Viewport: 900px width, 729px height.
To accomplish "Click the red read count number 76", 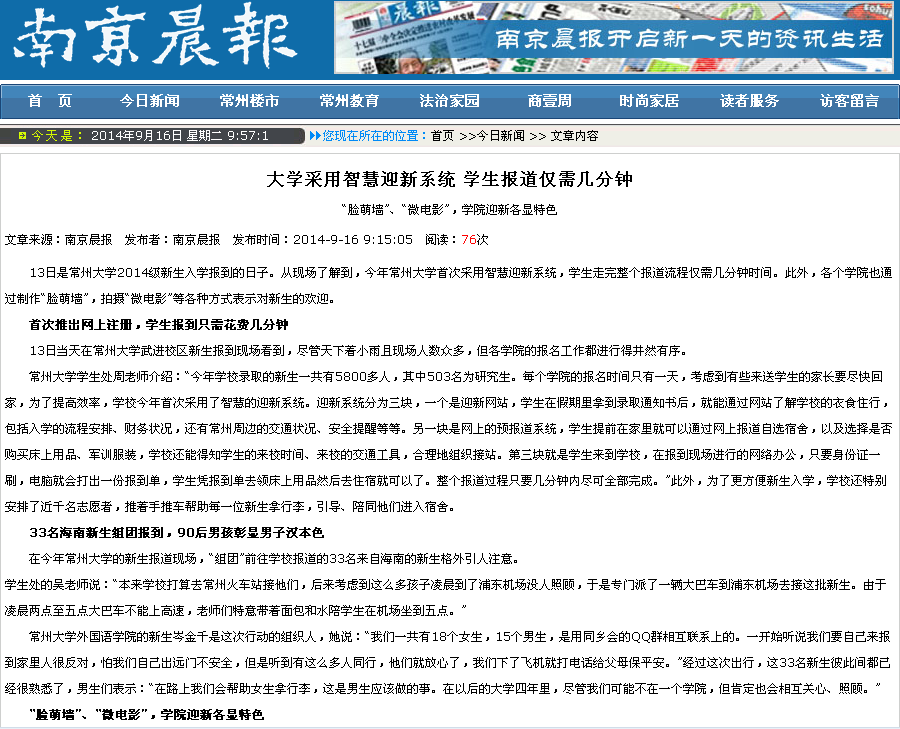I will pos(467,240).
